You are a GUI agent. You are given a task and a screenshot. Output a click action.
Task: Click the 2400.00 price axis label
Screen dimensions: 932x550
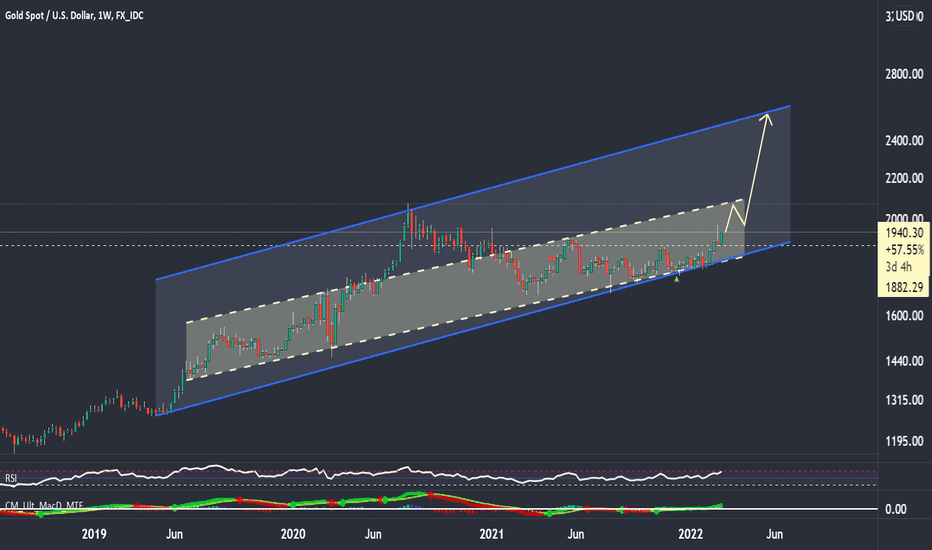(904, 141)
